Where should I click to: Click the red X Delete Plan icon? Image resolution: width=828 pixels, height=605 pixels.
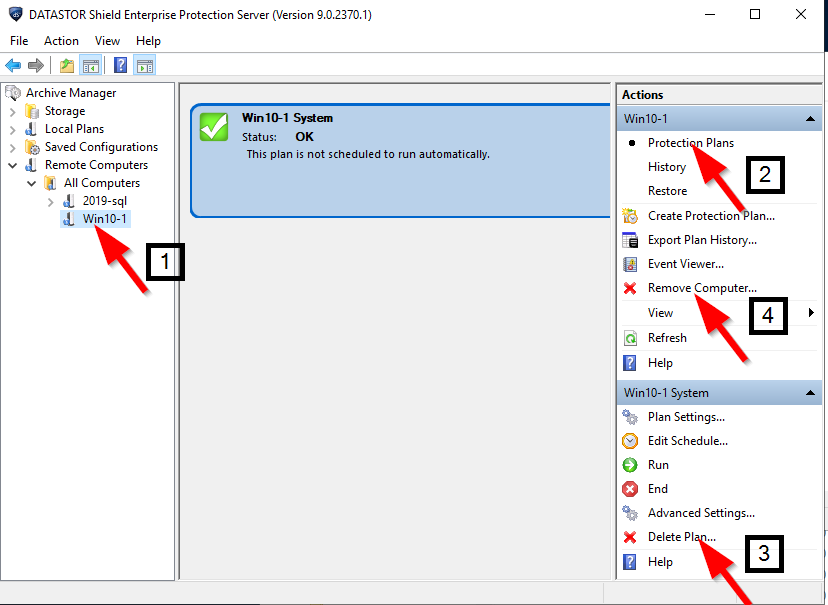coord(629,537)
